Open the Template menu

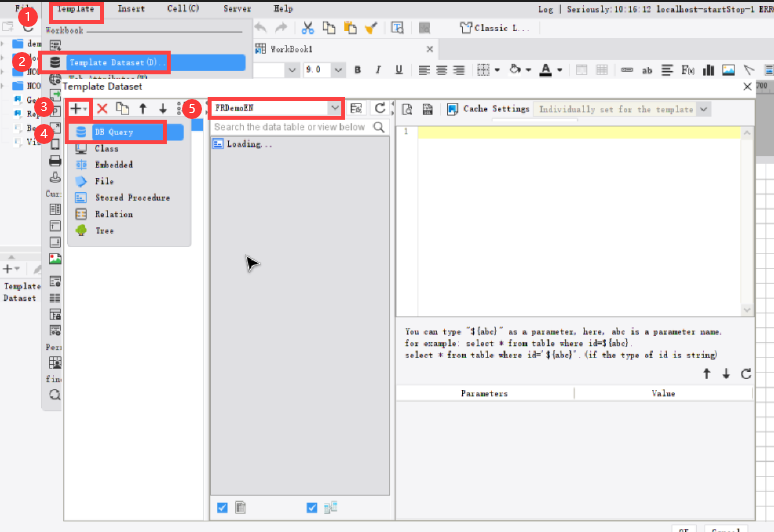[76, 9]
